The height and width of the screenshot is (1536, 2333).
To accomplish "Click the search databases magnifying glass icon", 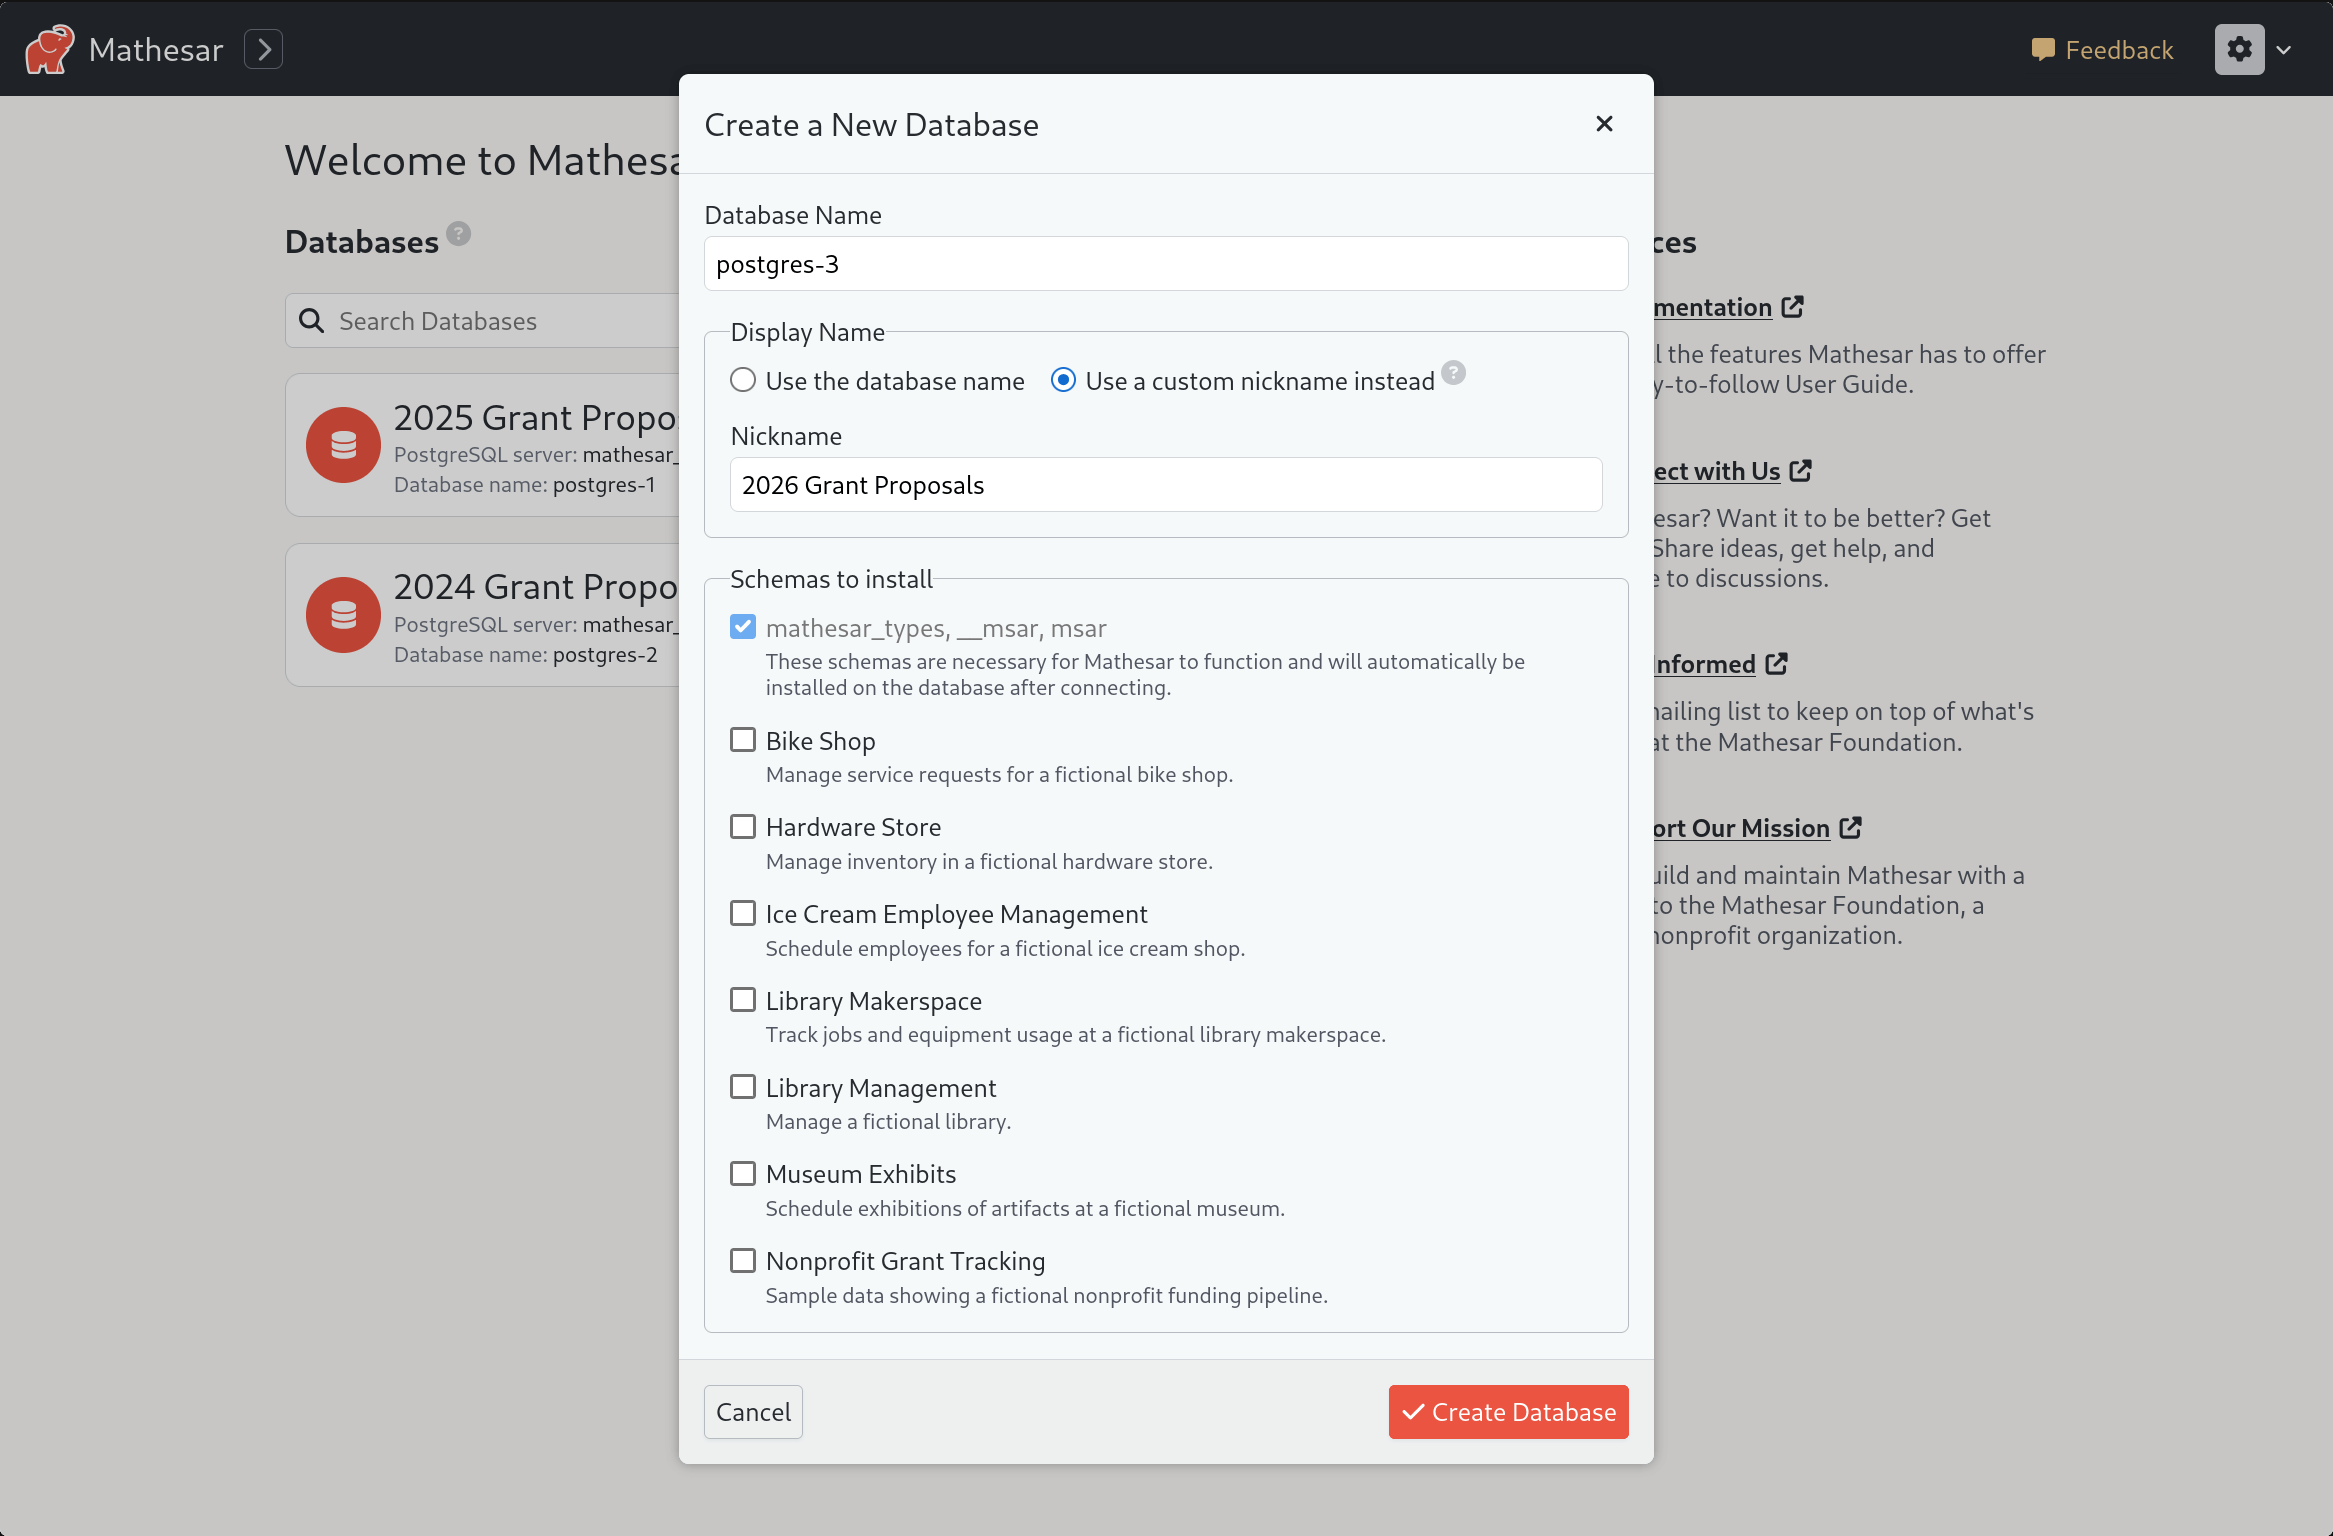I will pos(310,321).
